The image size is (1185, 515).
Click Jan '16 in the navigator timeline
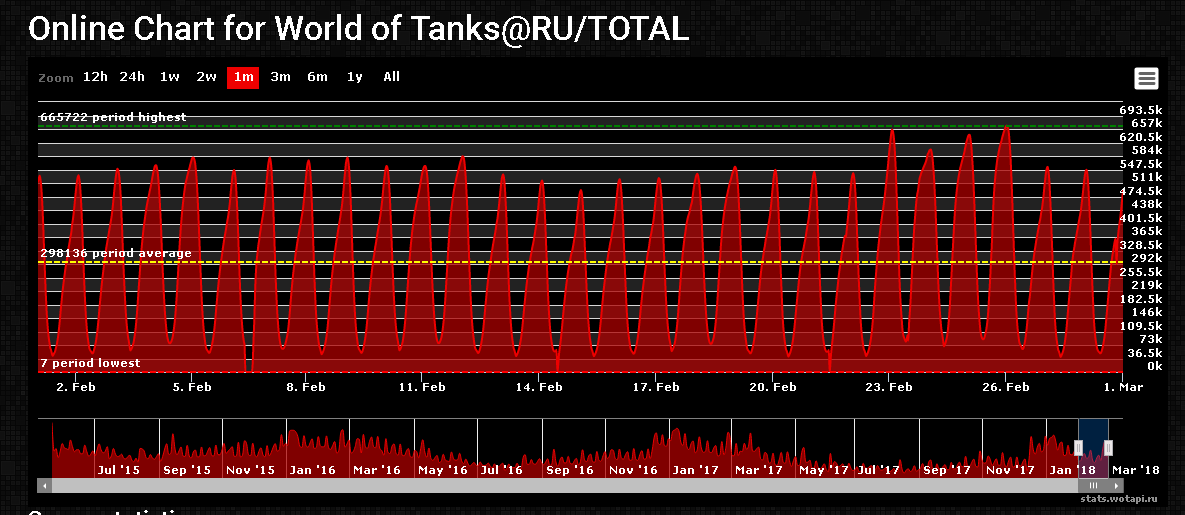point(313,470)
